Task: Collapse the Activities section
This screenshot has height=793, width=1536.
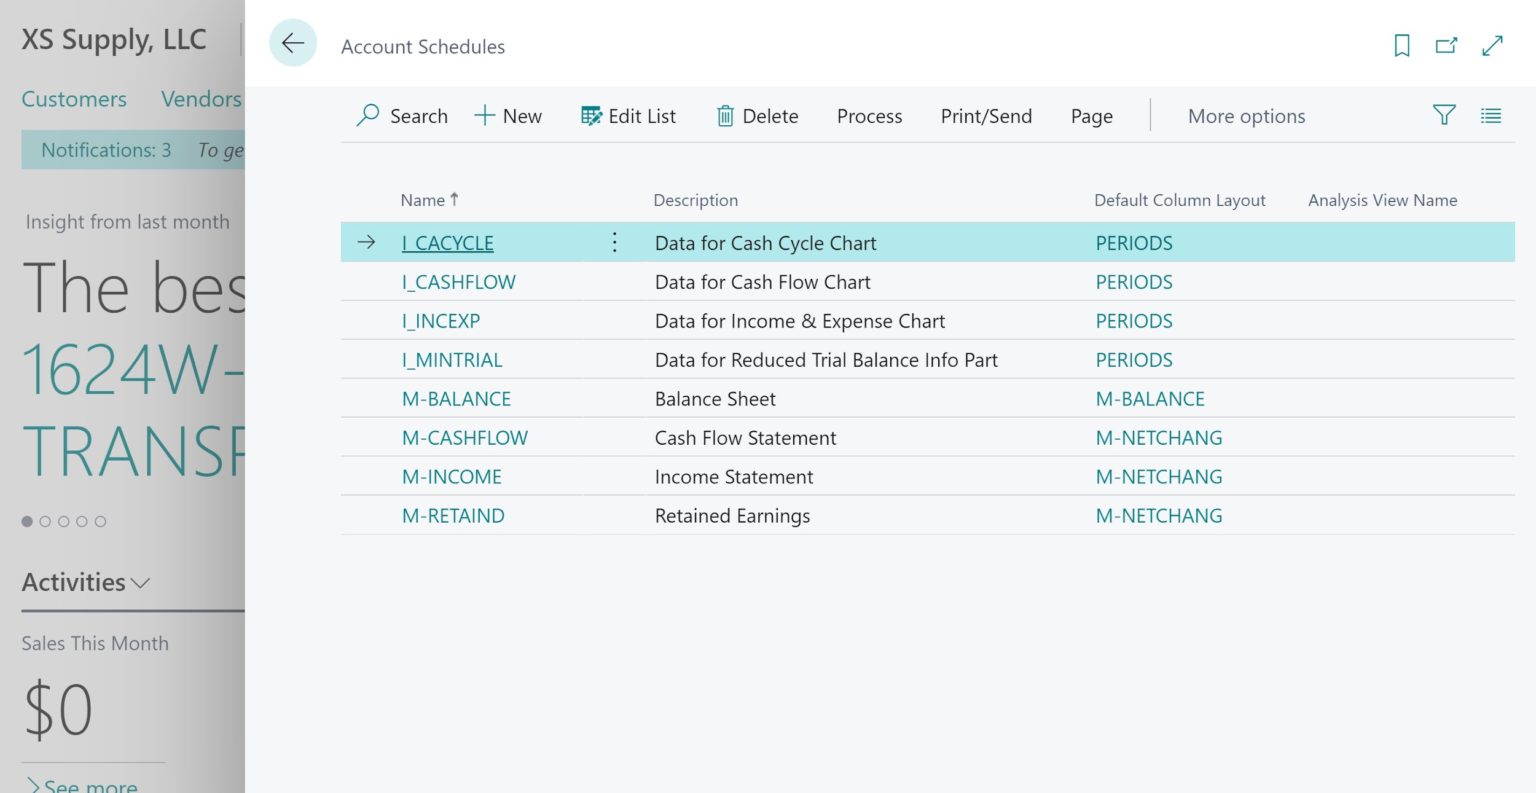Action: (x=140, y=583)
